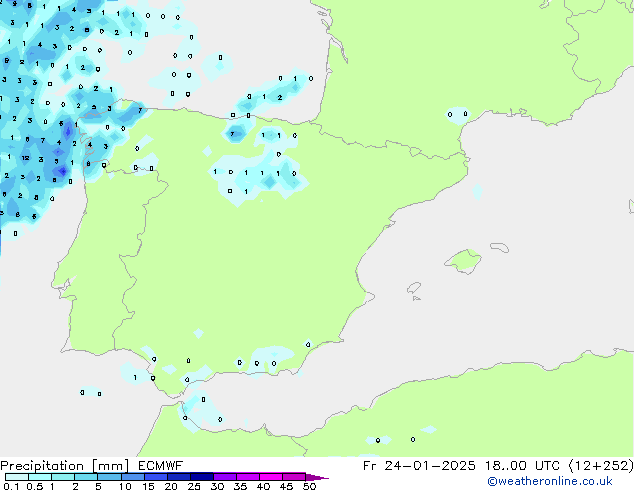
Task: Click the small rain patch over southern France
Action: click(457, 114)
